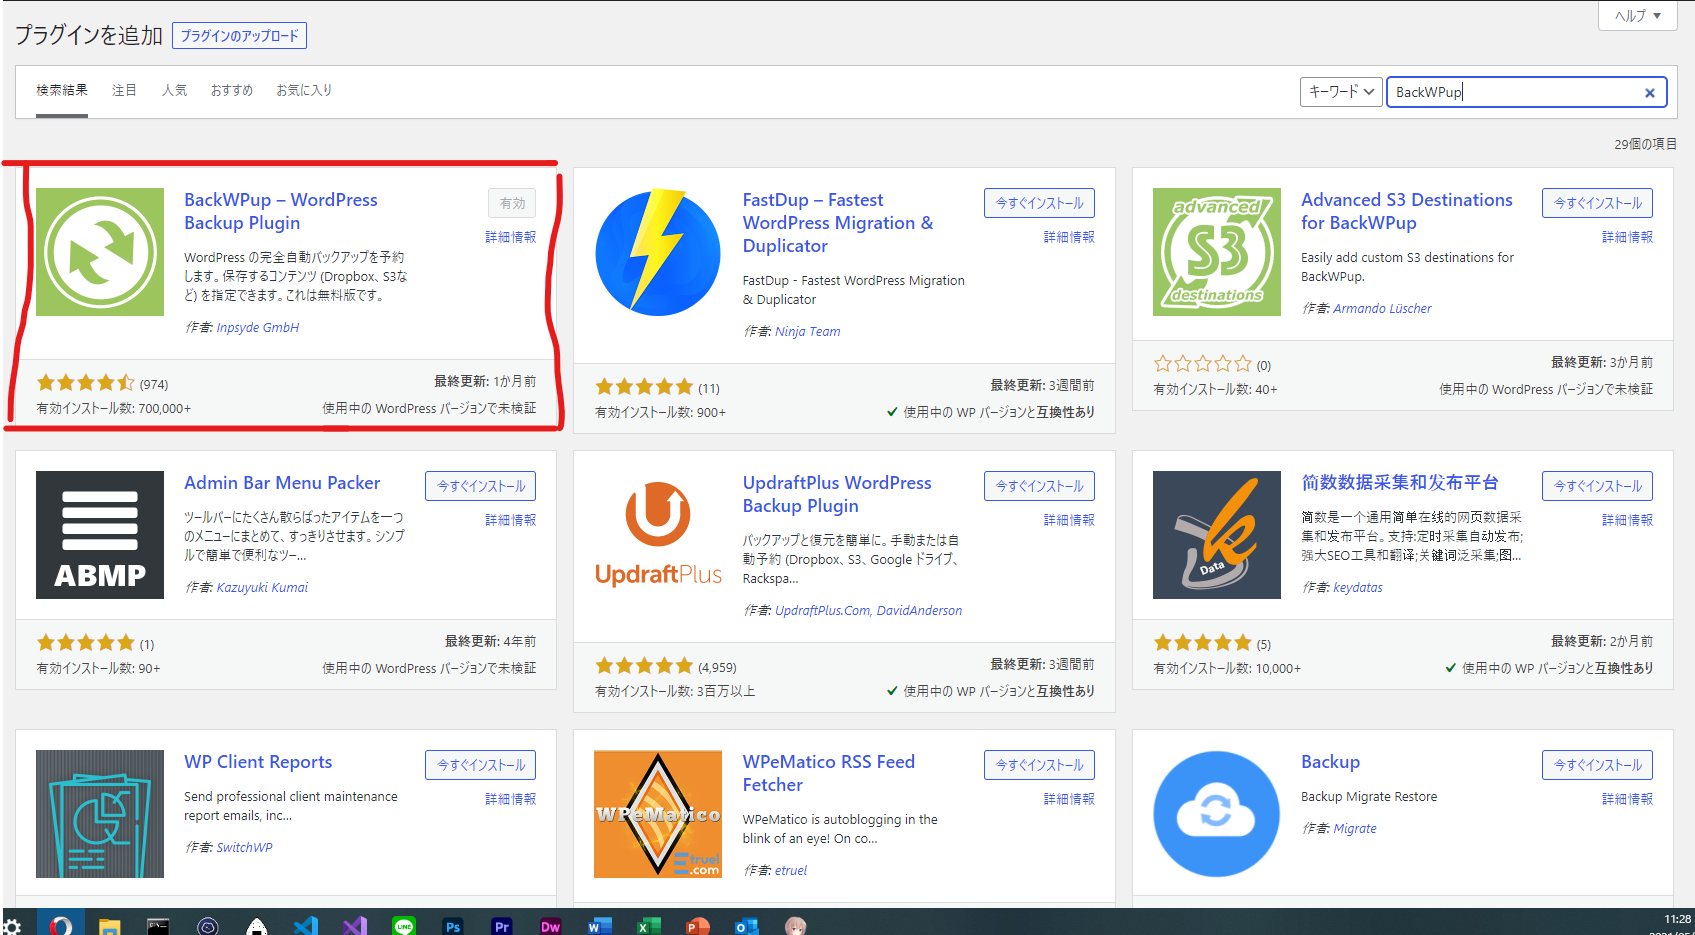
Task: Click the keydatas plugin icon thumbnail
Action: click(x=1217, y=535)
